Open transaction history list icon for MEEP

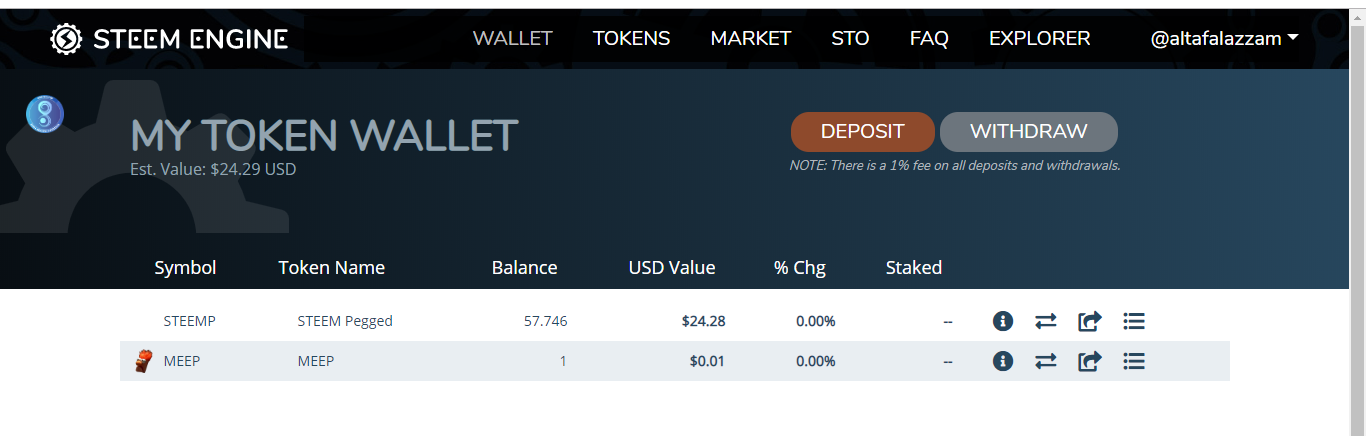pos(1133,361)
